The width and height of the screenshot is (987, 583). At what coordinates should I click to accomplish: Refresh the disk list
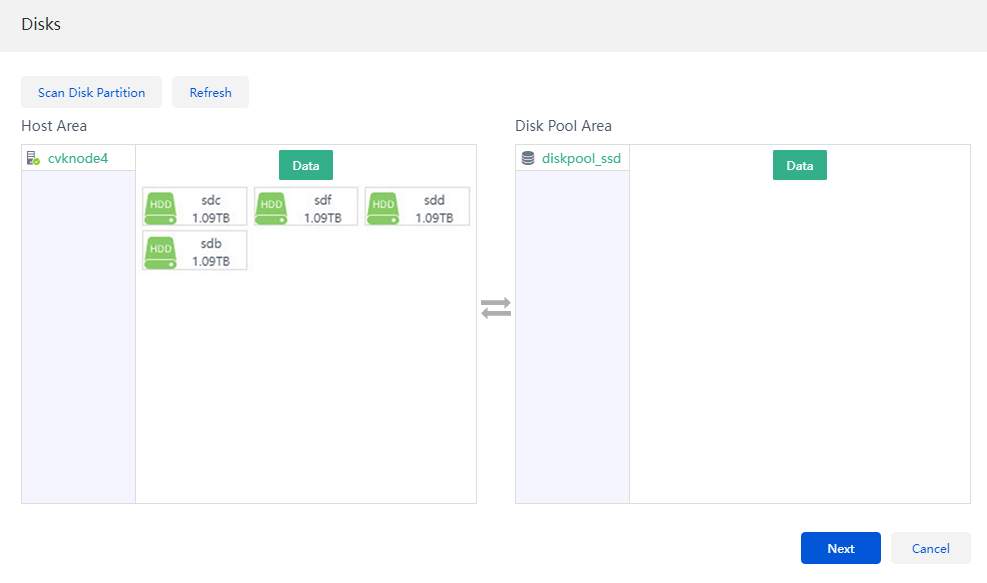click(x=210, y=92)
